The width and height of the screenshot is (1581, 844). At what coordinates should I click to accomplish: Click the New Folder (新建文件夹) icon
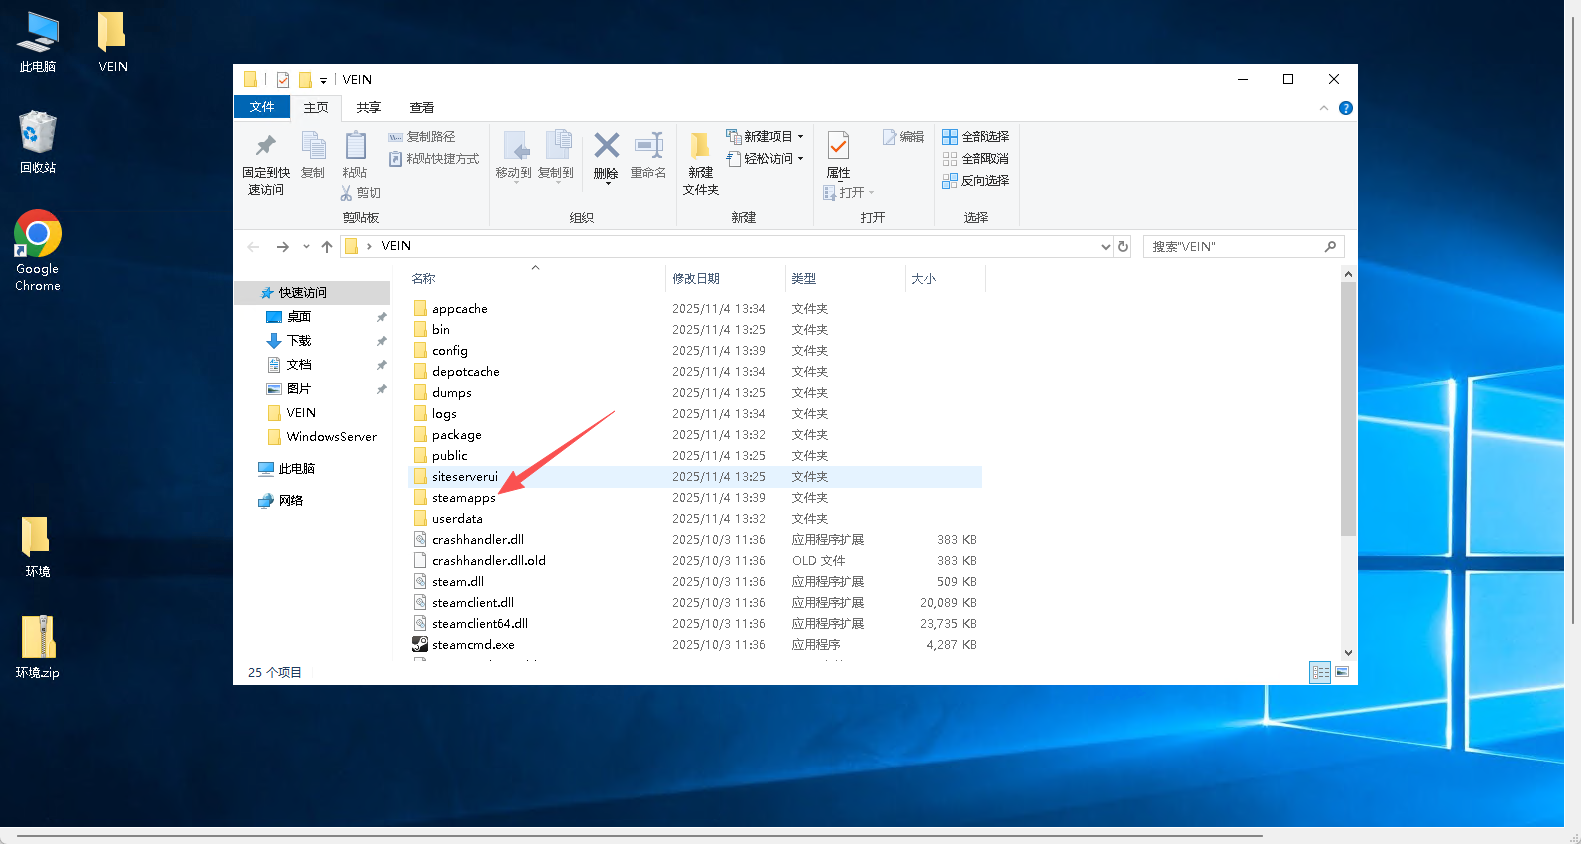tap(700, 148)
